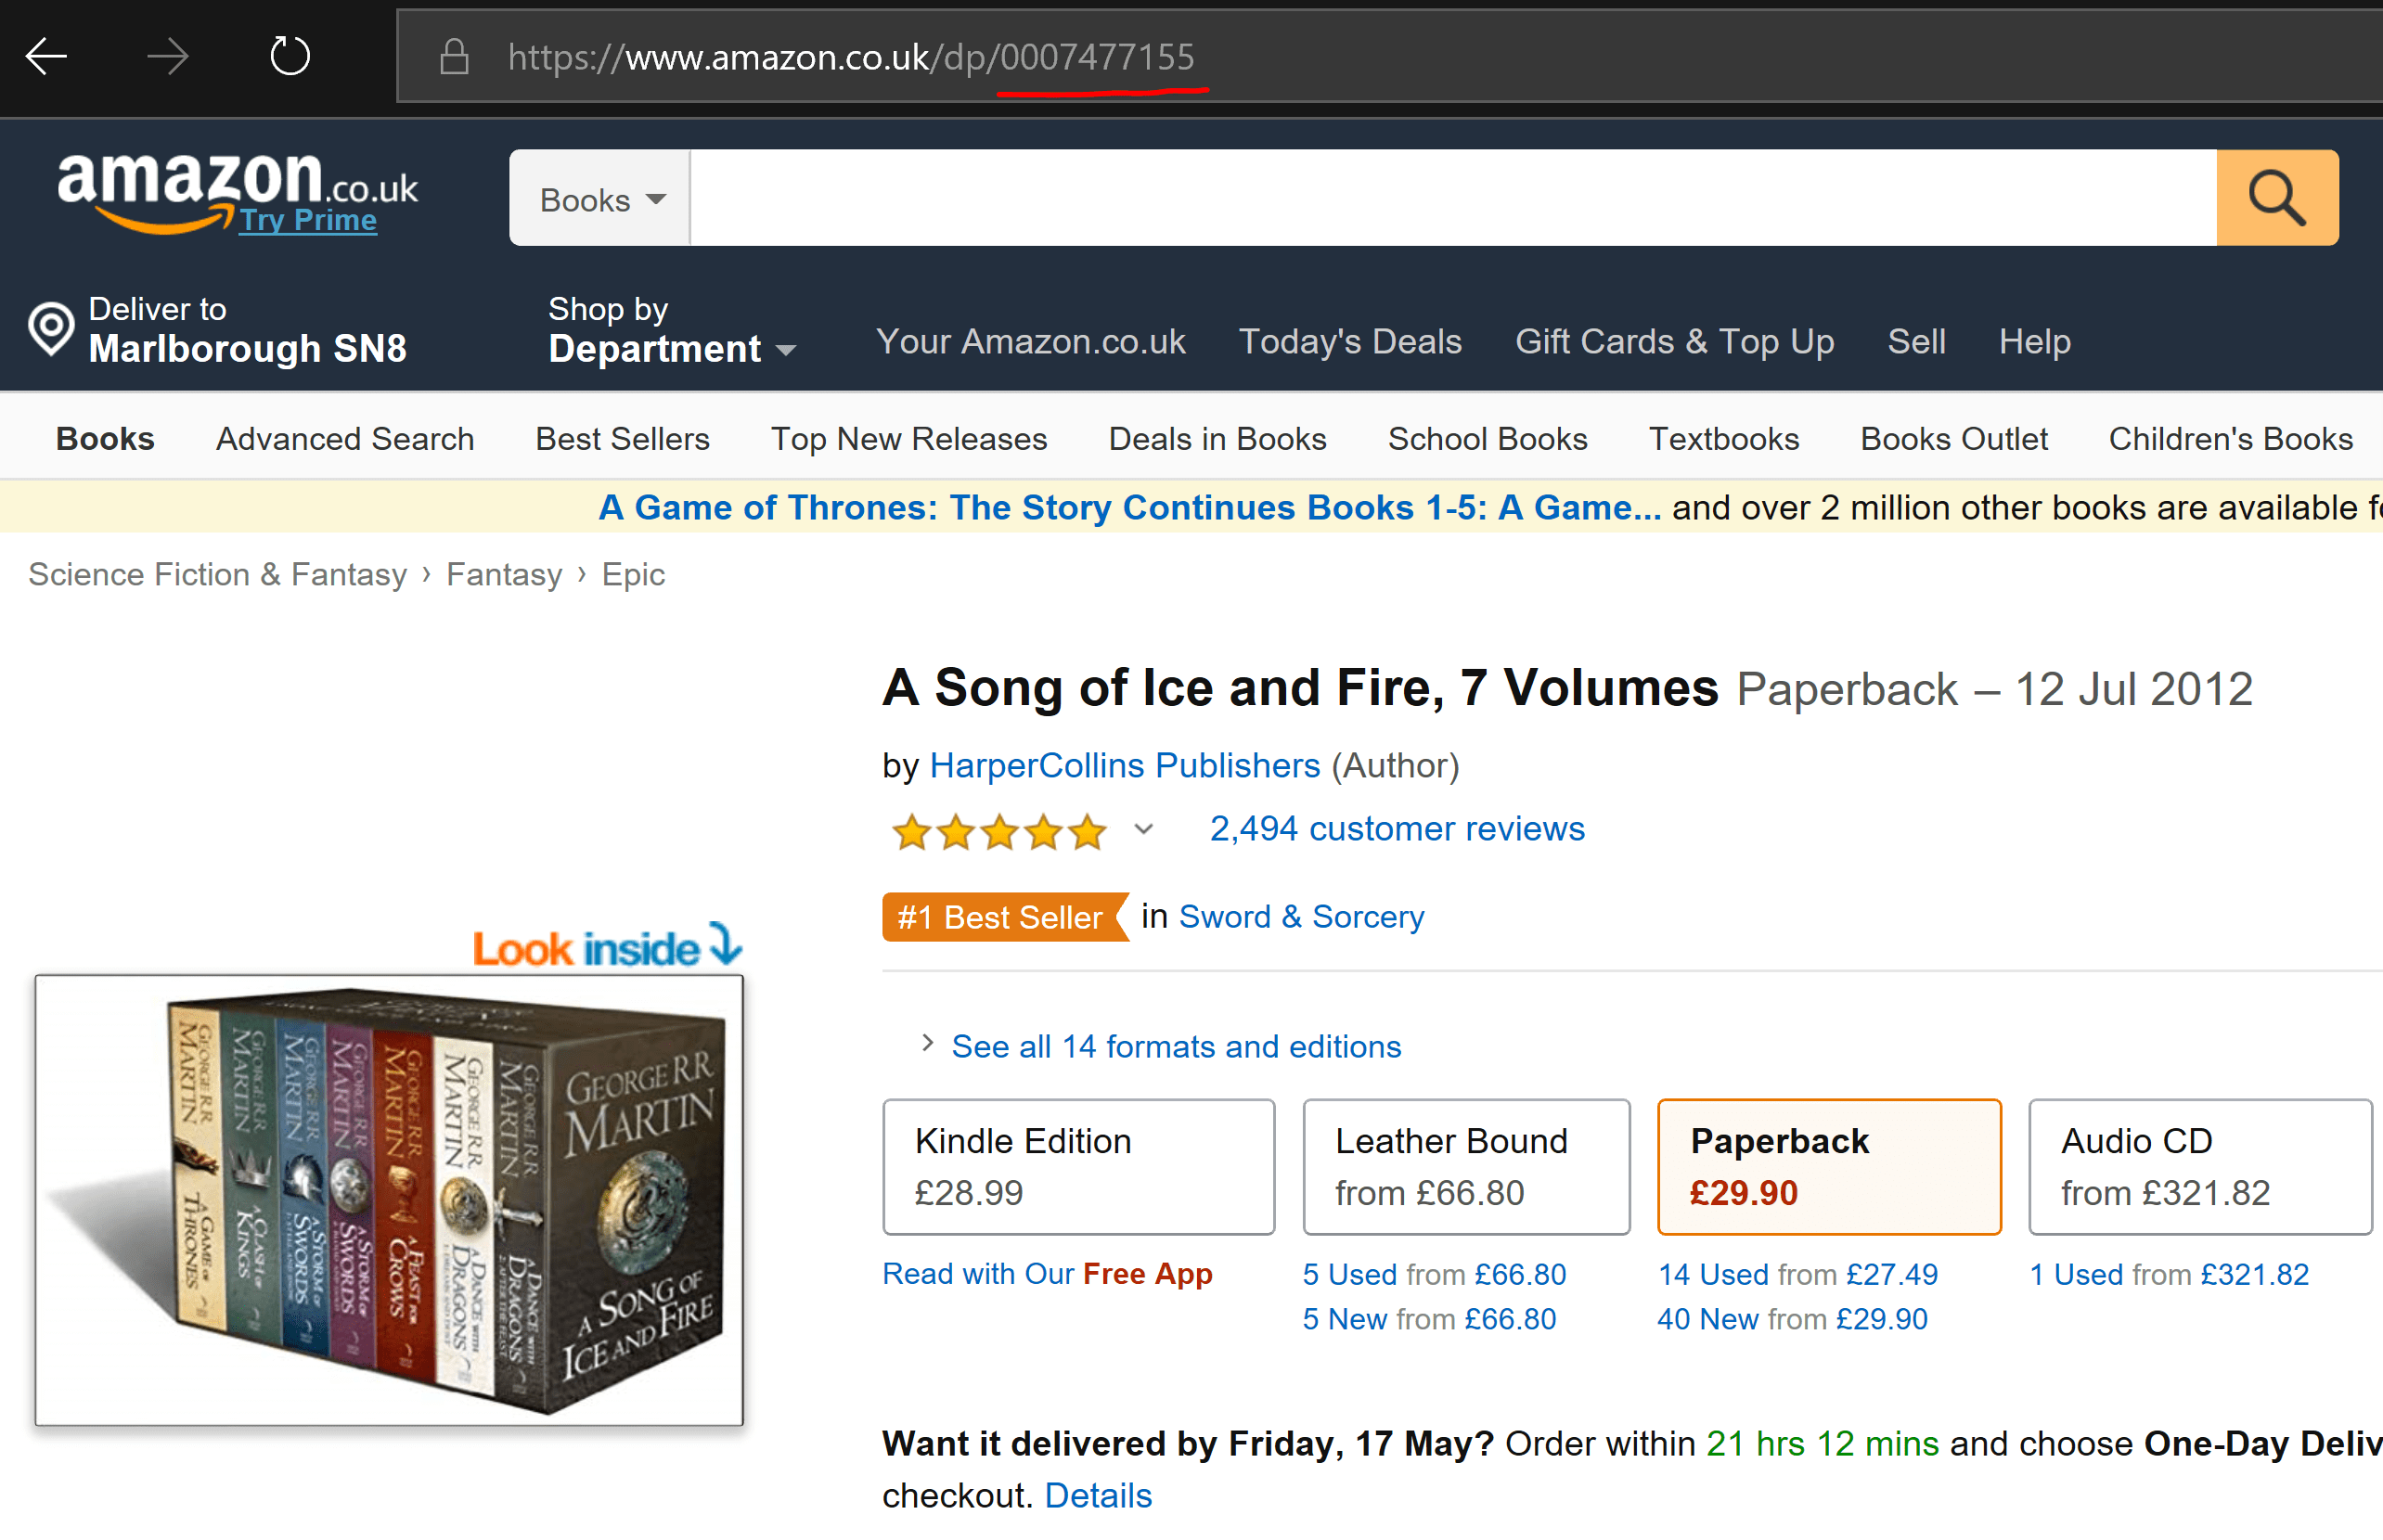Click the browser forward arrow

pos(168,57)
